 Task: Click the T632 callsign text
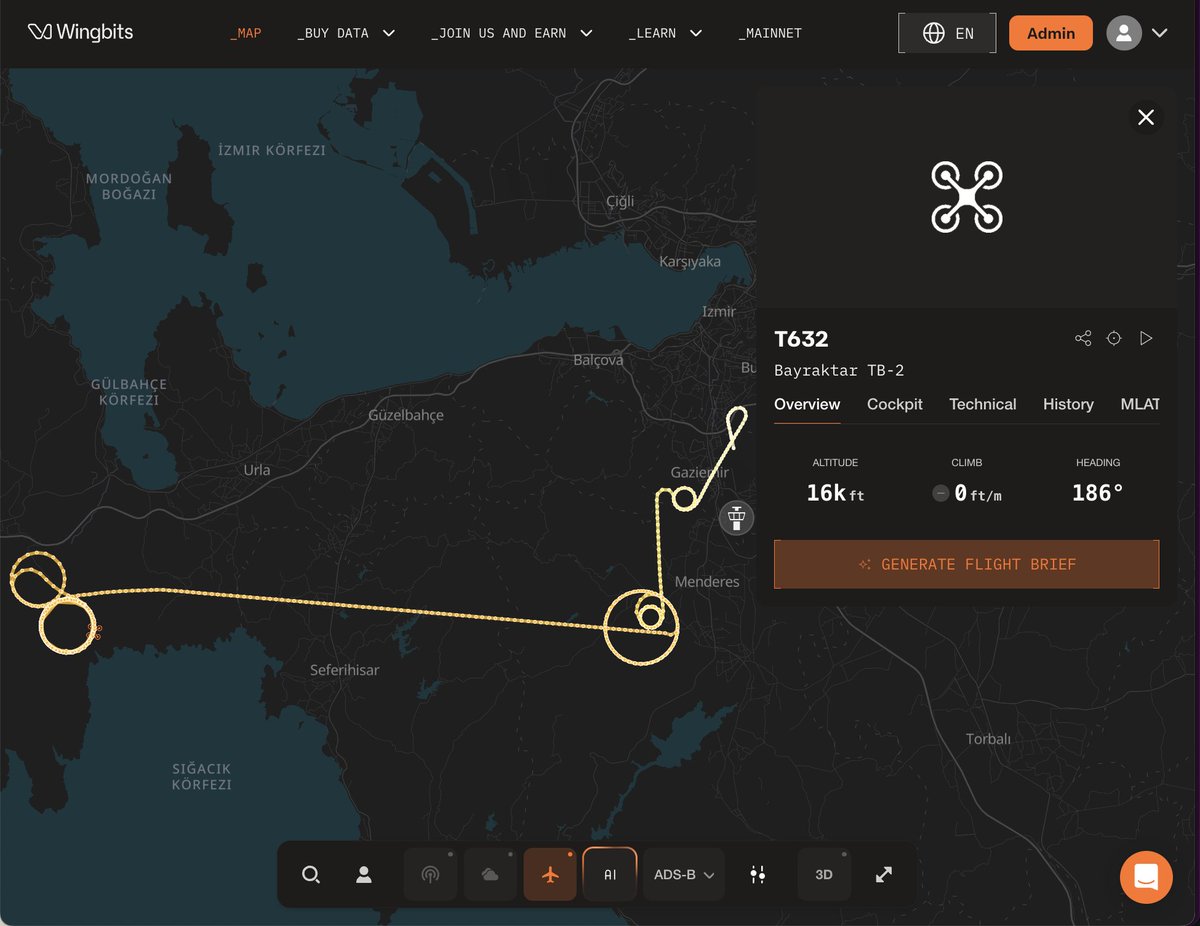tap(801, 339)
